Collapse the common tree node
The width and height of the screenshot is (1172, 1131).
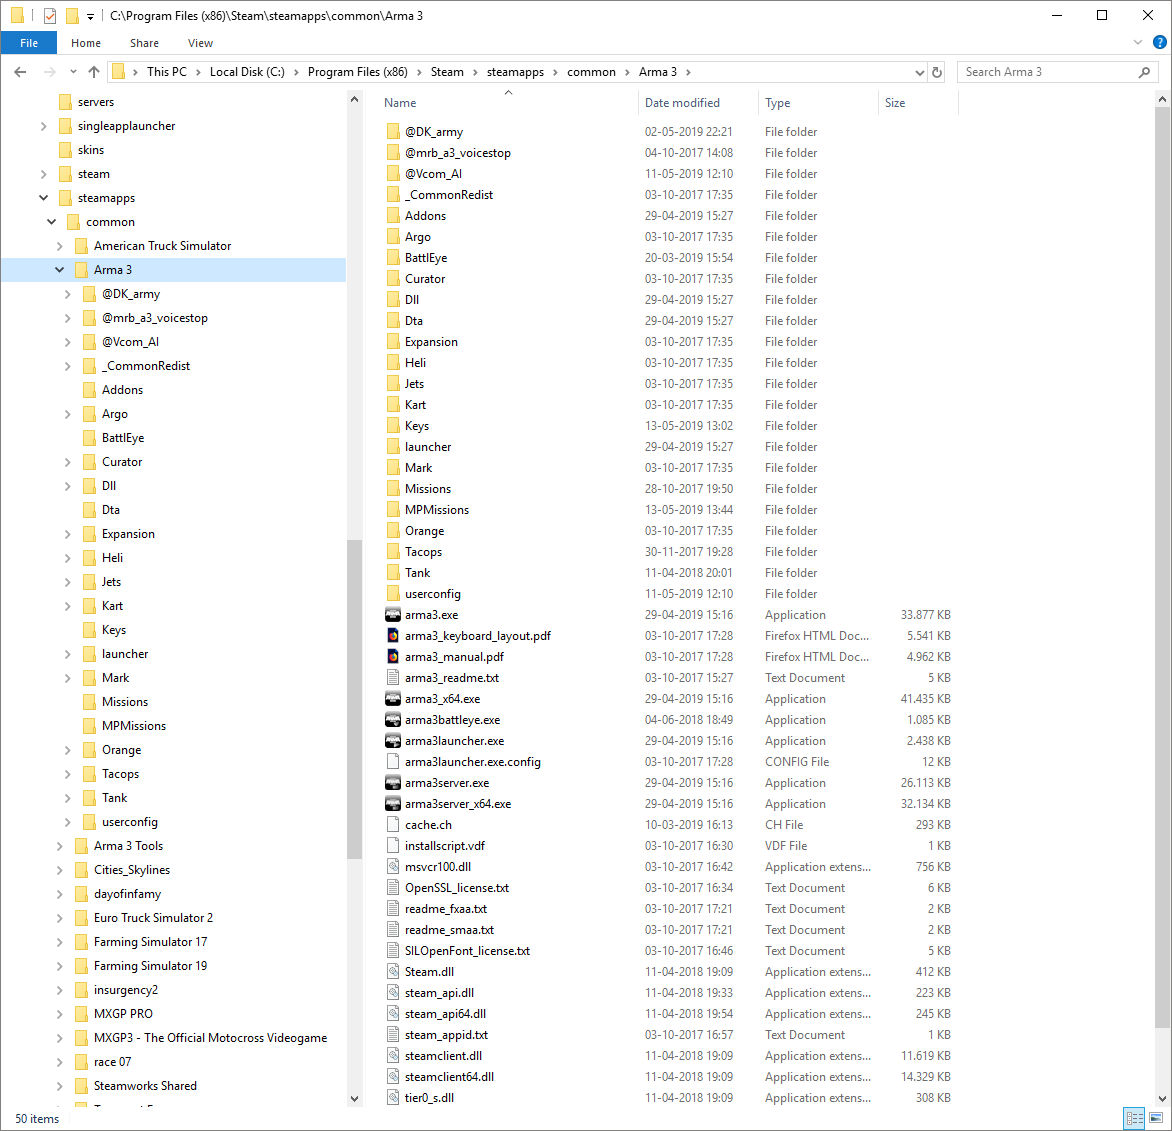click(x=52, y=222)
